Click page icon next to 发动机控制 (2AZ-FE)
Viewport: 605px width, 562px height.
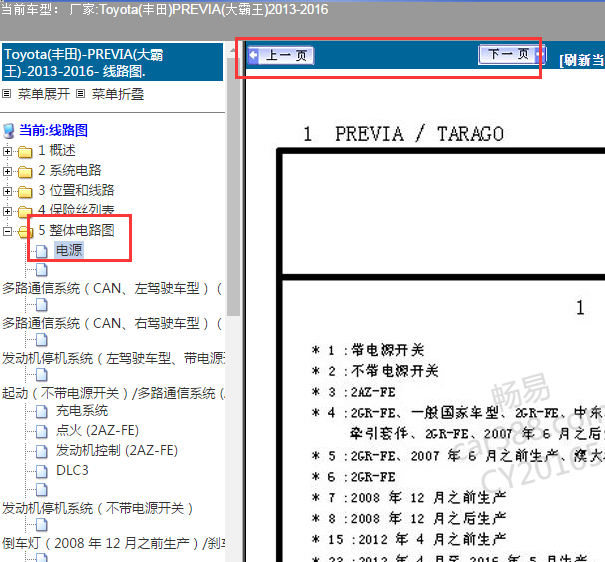point(41,452)
